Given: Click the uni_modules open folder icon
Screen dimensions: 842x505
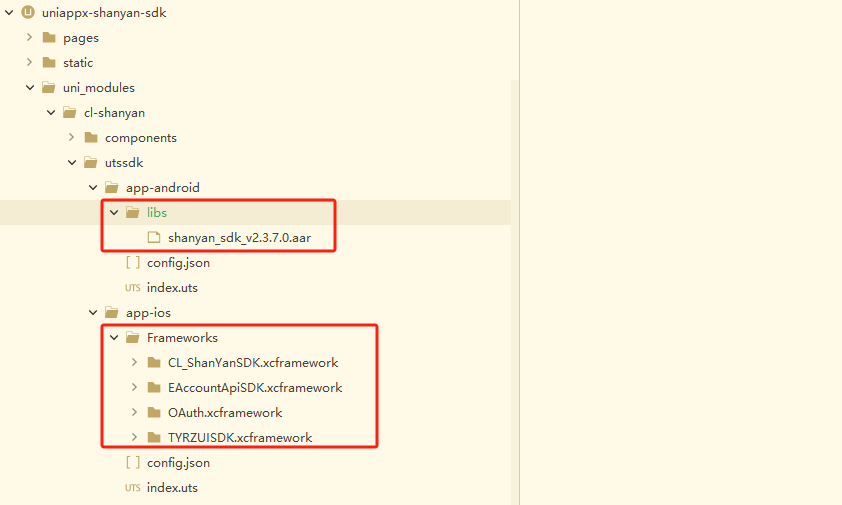Looking at the screenshot, I should tap(49, 87).
